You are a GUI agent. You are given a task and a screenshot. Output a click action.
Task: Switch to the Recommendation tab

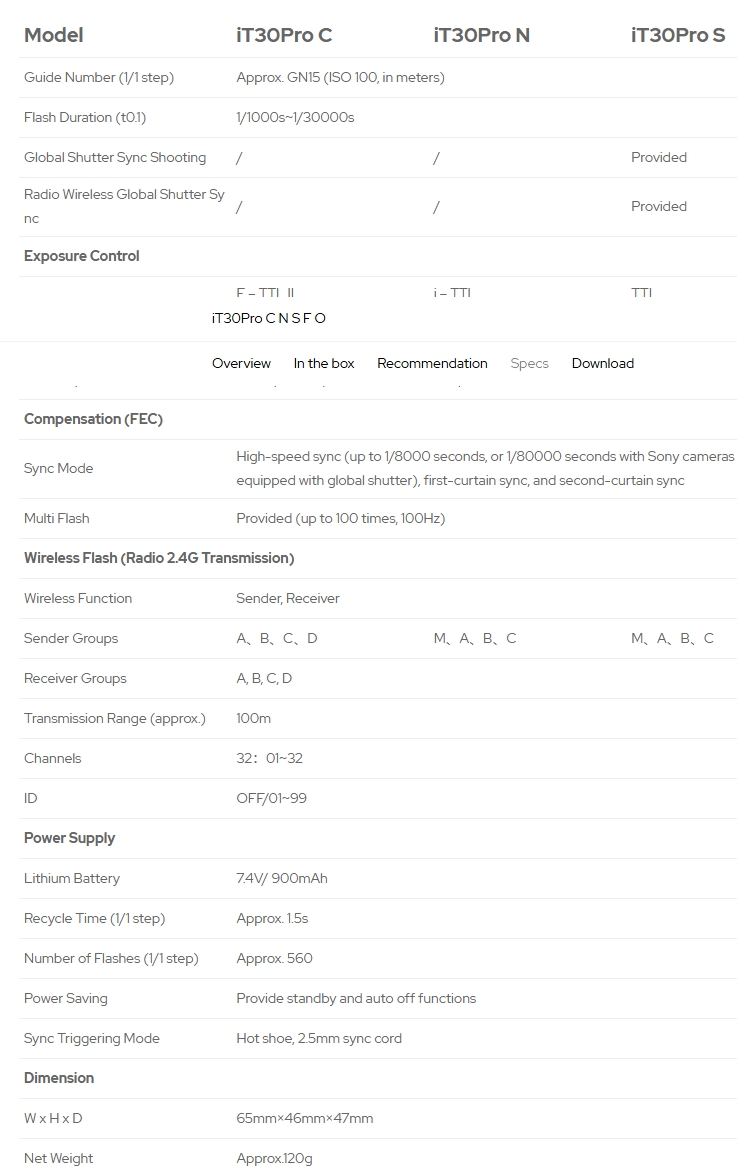pyautogui.click(x=432, y=363)
